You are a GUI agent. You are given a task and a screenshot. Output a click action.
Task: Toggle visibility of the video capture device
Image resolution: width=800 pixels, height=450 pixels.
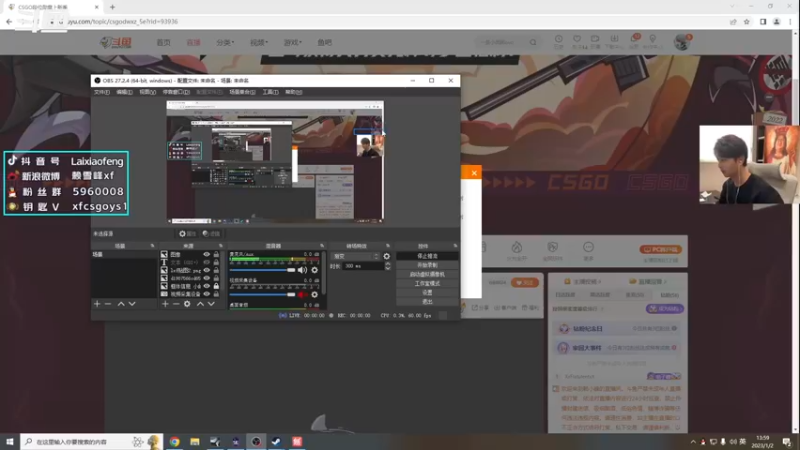pos(207,294)
